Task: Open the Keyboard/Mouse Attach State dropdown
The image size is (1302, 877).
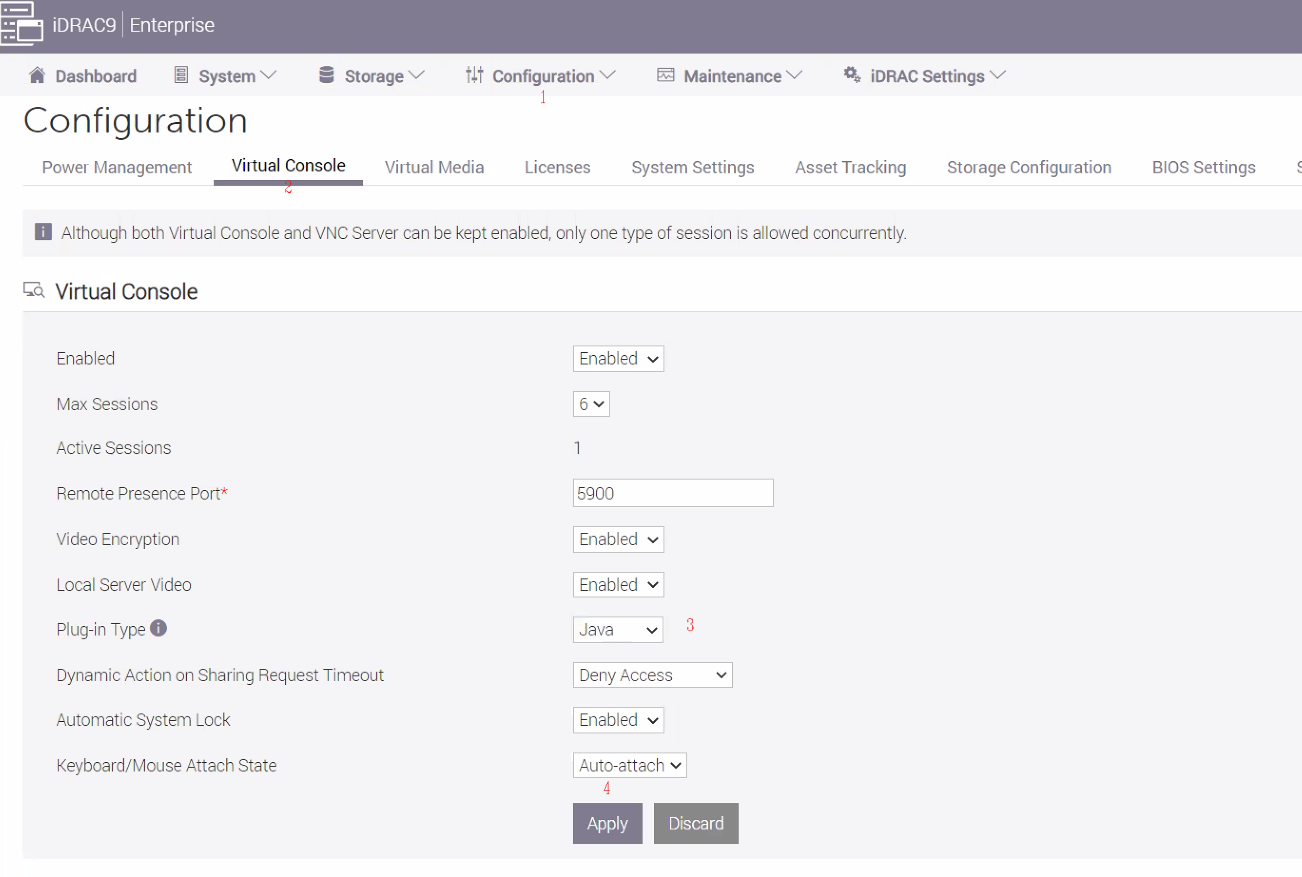Action: pos(629,764)
